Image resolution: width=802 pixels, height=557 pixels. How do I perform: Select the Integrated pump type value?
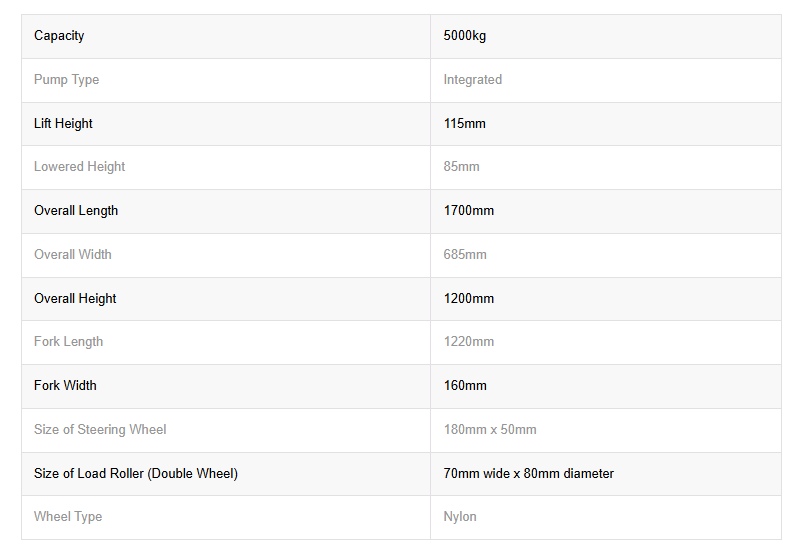(473, 80)
